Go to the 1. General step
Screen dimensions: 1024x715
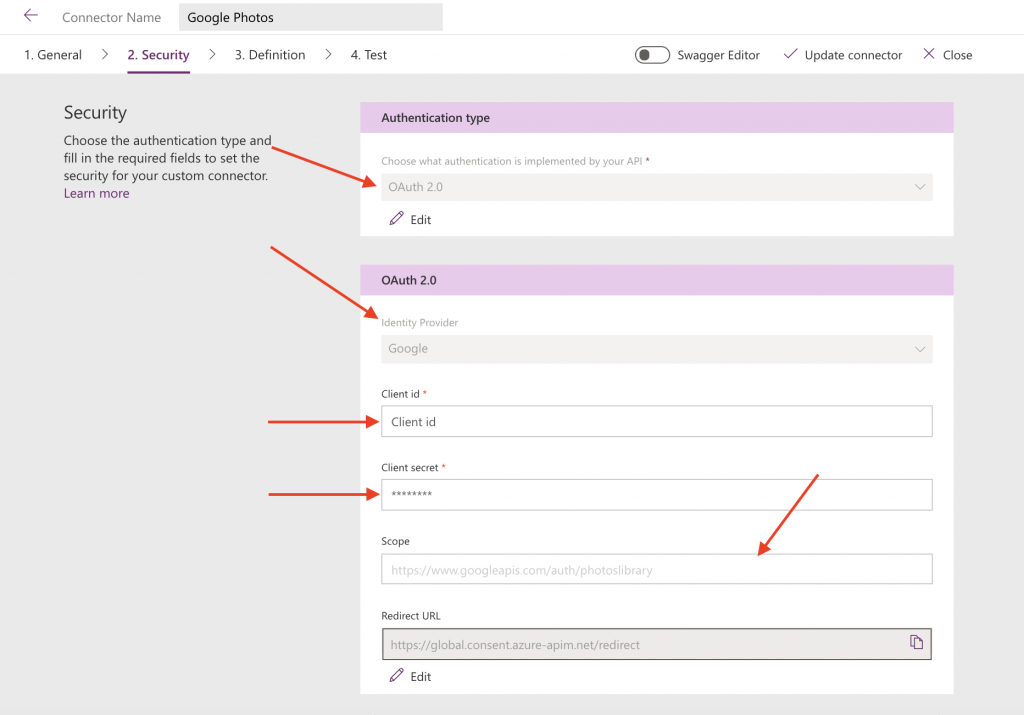click(x=53, y=55)
